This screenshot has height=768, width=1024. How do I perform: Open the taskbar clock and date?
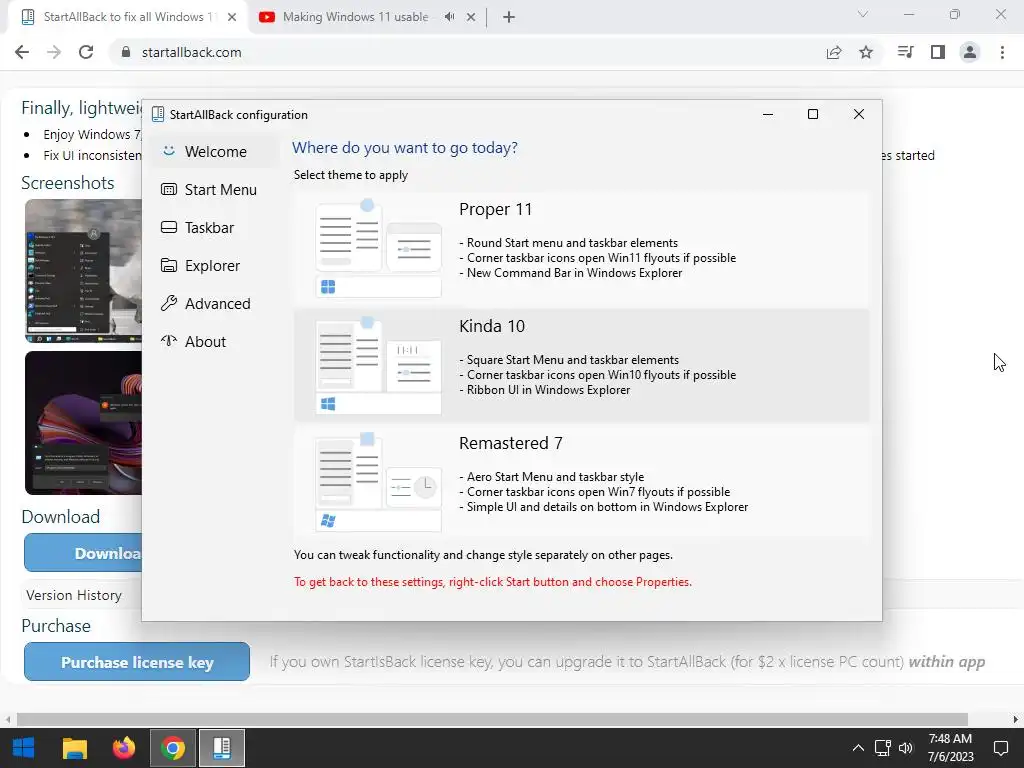pos(951,748)
